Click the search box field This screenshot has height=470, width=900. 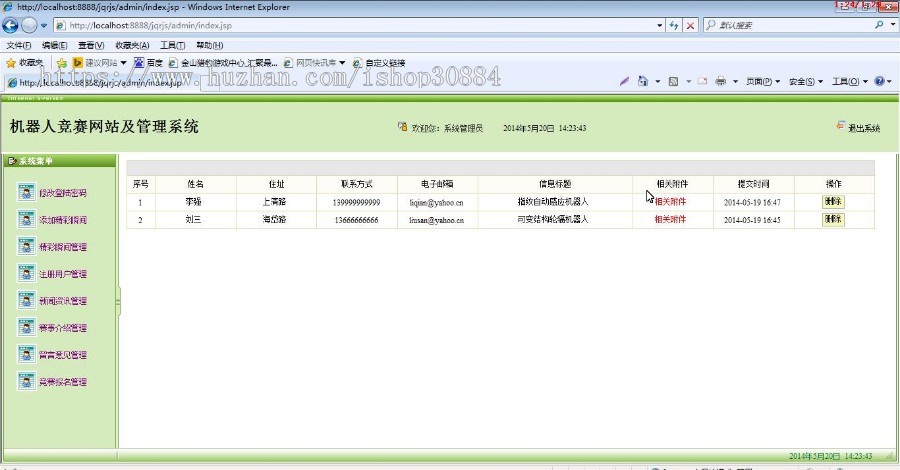pyautogui.click(x=795, y=25)
